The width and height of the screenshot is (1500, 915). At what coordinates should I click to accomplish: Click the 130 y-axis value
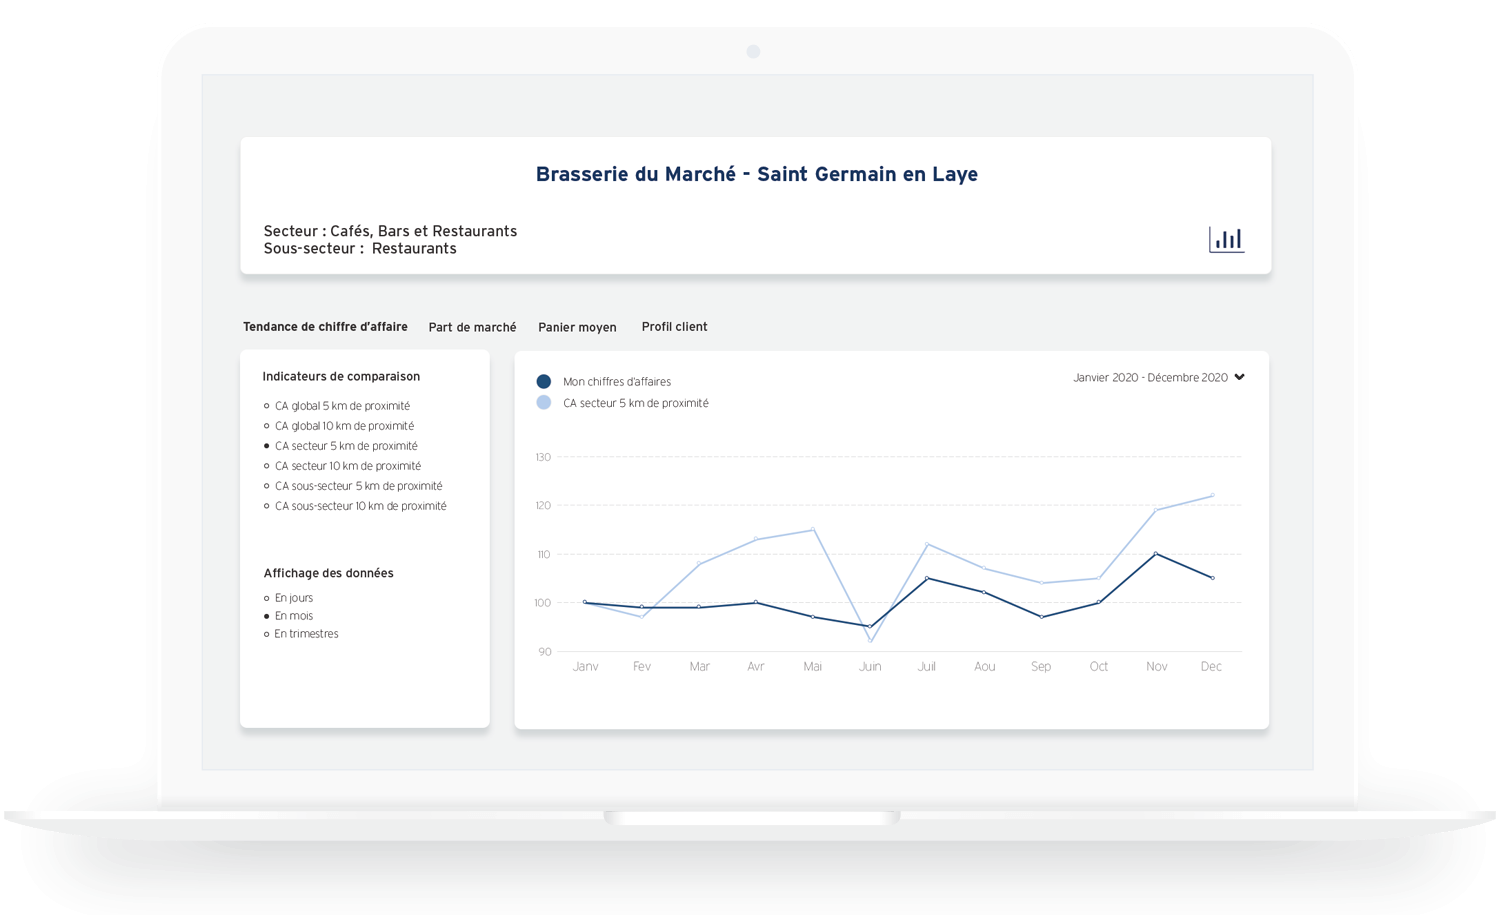click(543, 457)
